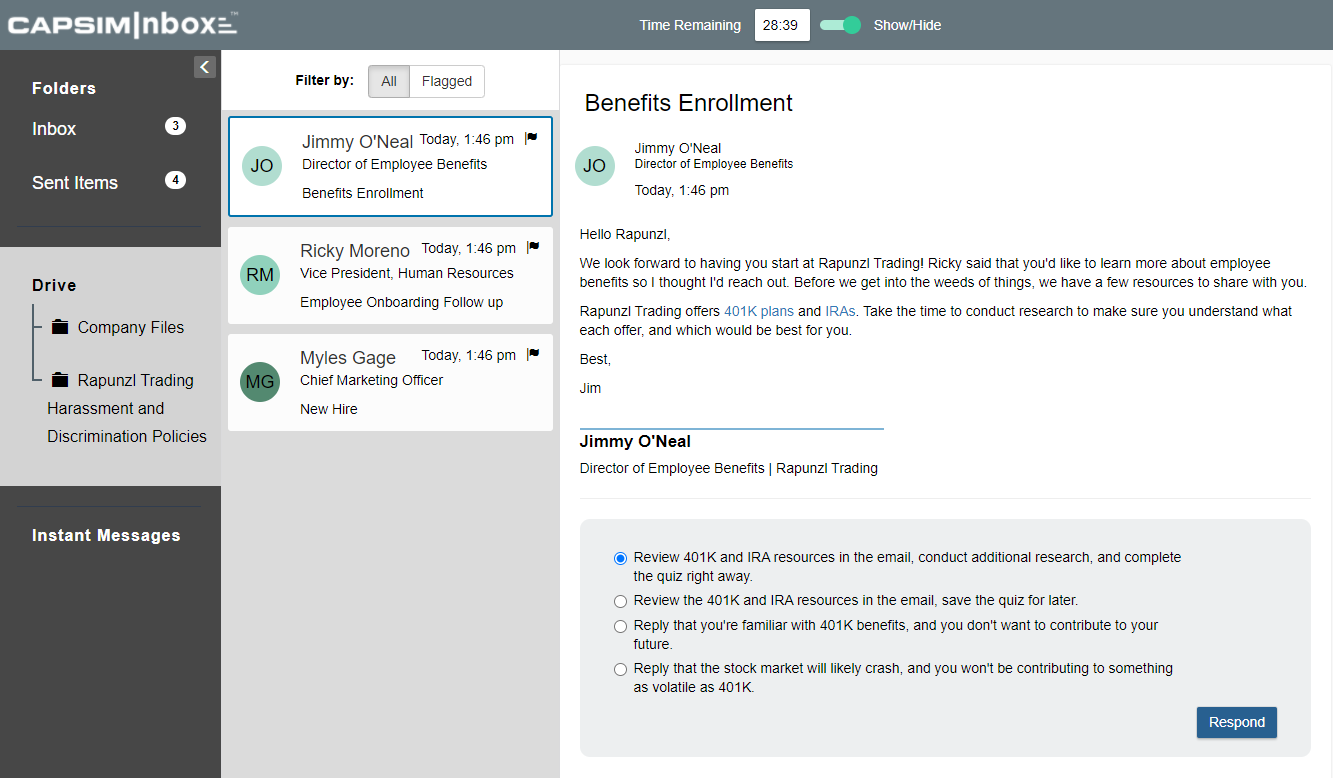Collapse the sidebar with the chevron arrow

205,67
